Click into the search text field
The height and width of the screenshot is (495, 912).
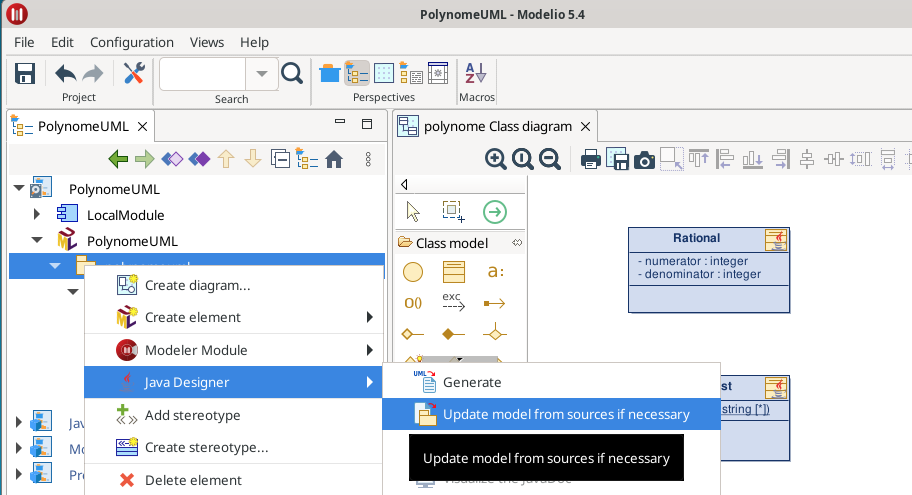click(202, 74)
